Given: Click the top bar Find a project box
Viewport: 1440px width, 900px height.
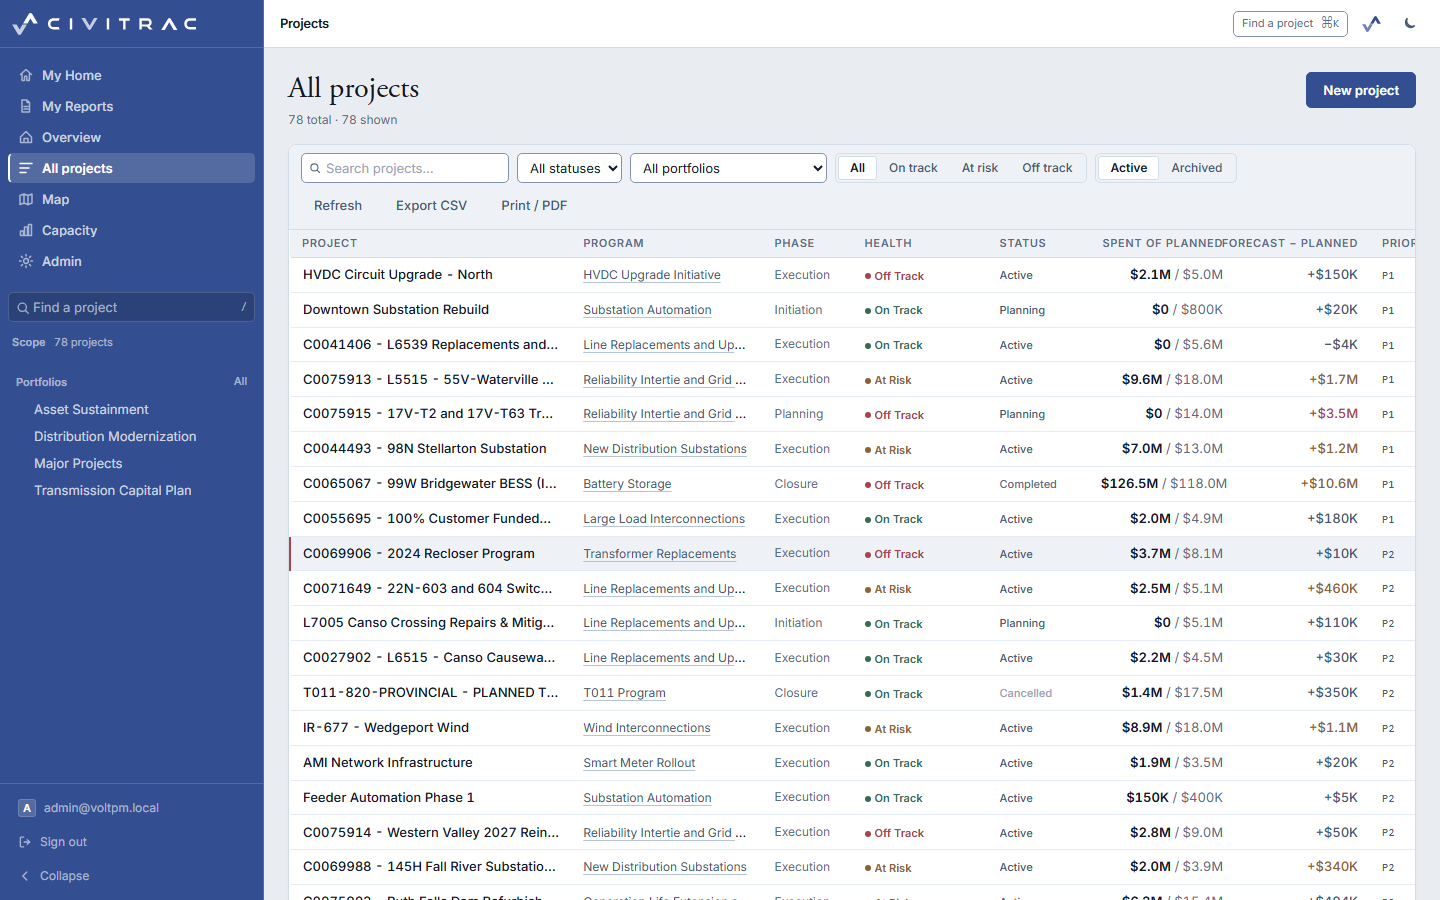Looking at the screenshot, I should [x=1290, y=23].
